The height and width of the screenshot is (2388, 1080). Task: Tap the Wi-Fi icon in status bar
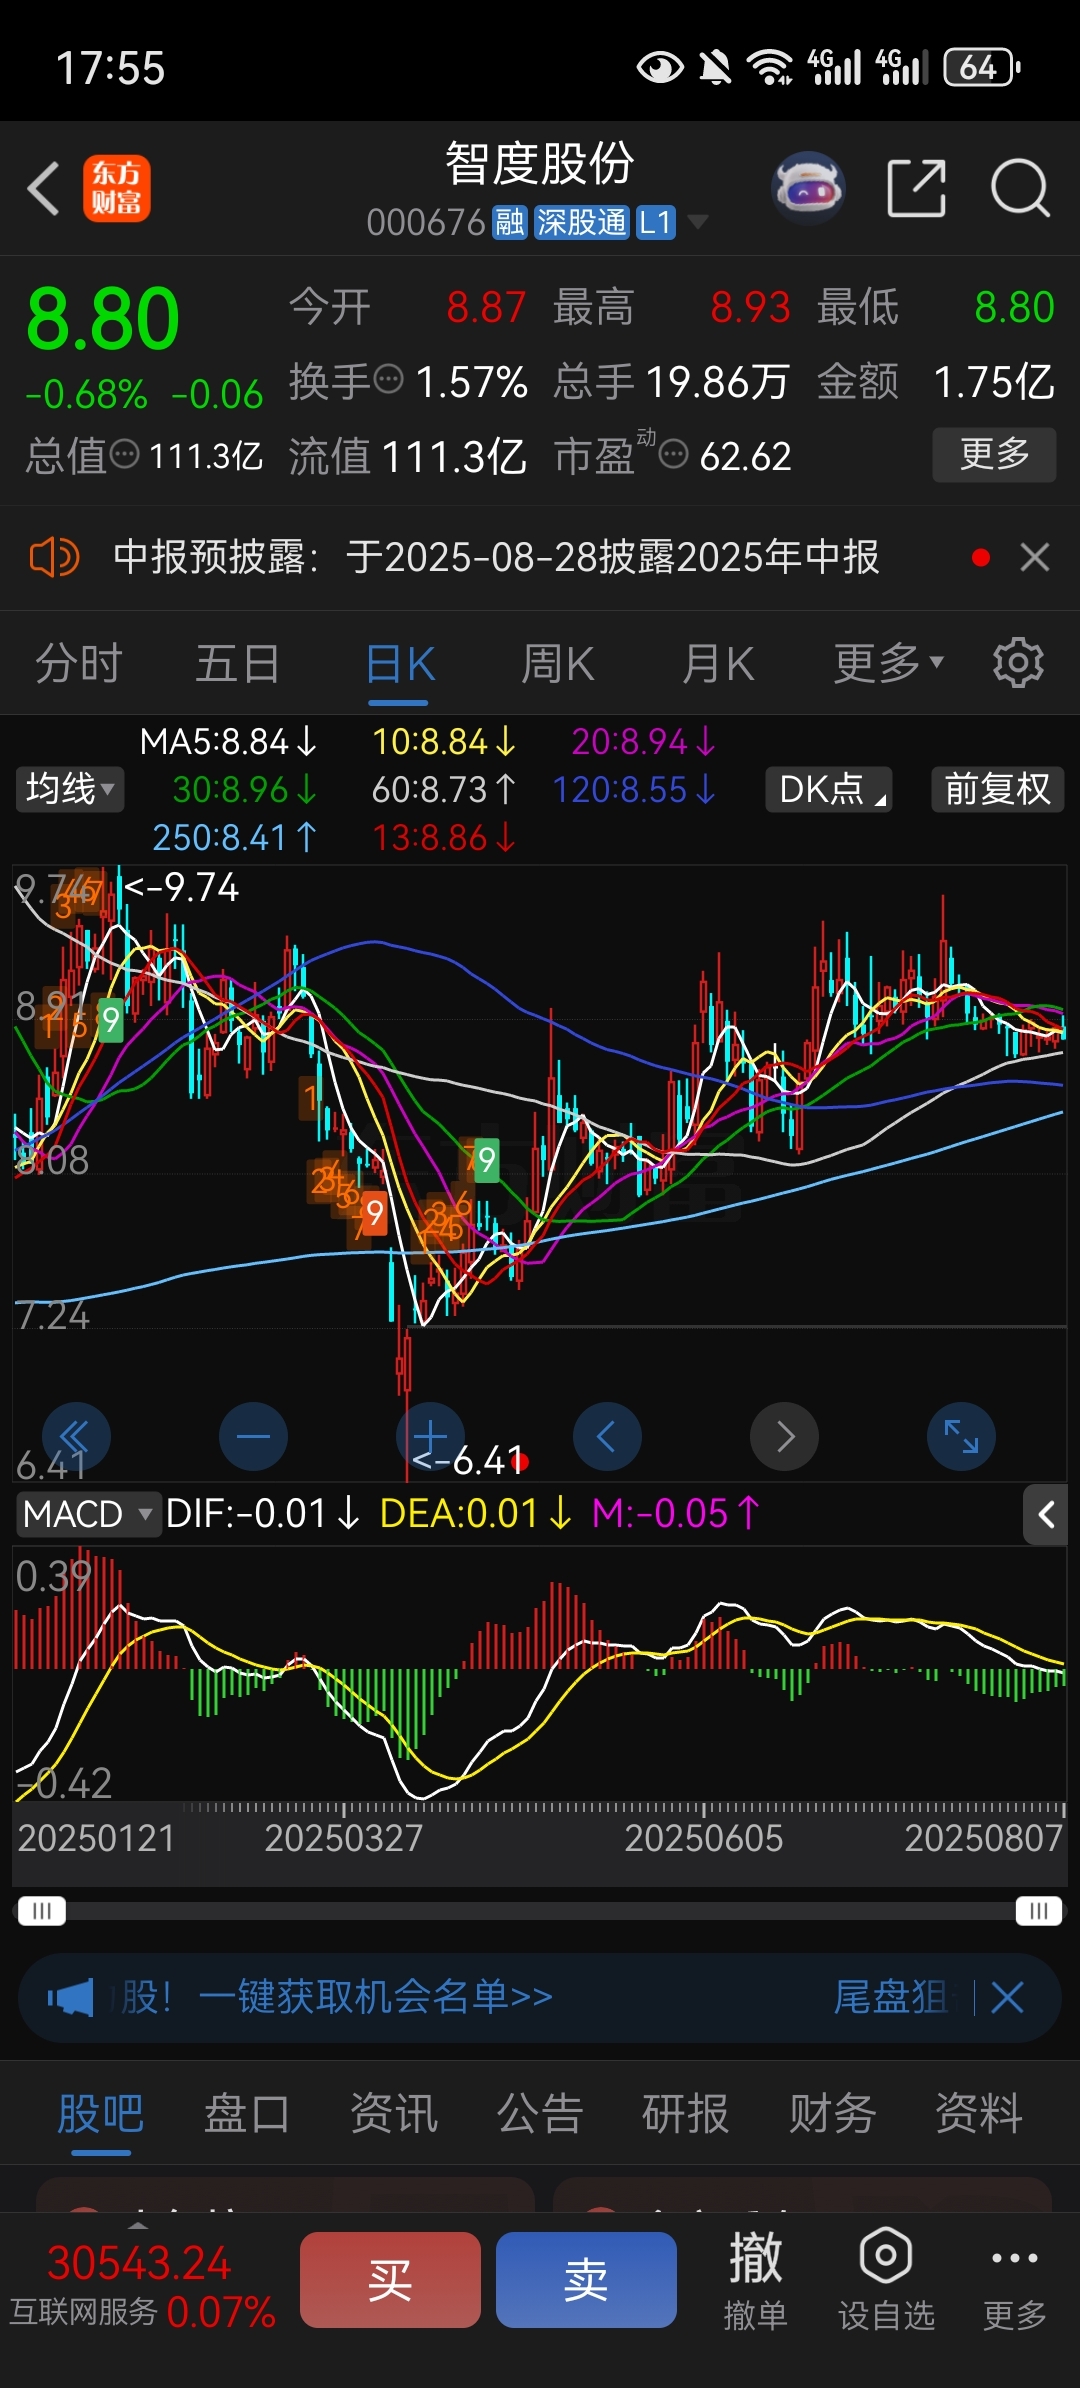pos(770,67)
